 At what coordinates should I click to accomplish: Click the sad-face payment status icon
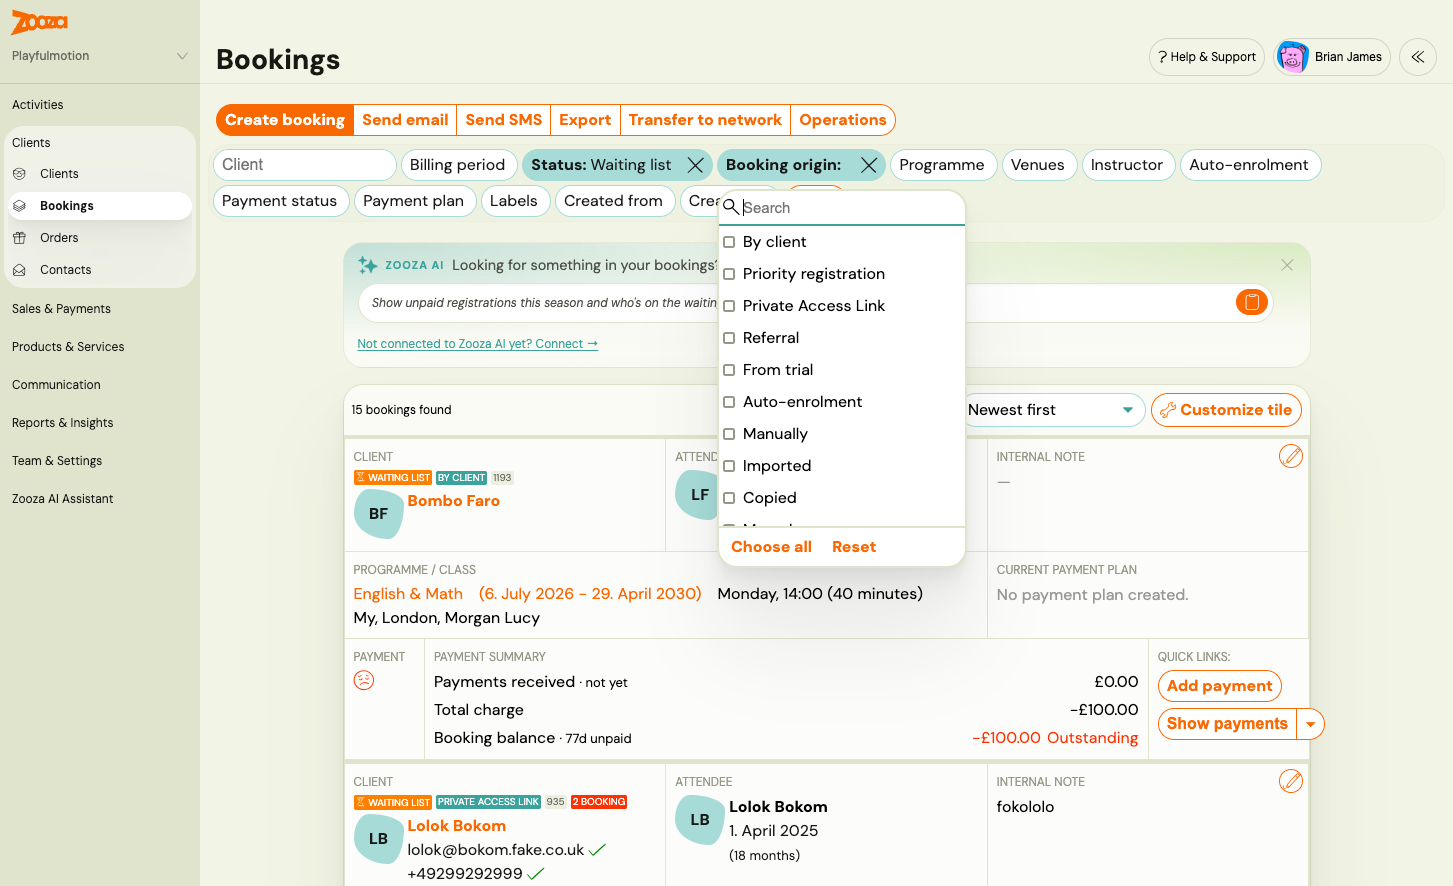click(x=364, y=680)
